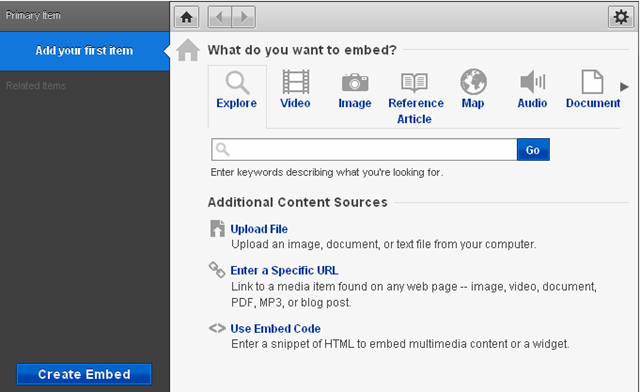This screenshot has height=392, width=640.
Task: Click the Upload File icon
Action: 218,228
